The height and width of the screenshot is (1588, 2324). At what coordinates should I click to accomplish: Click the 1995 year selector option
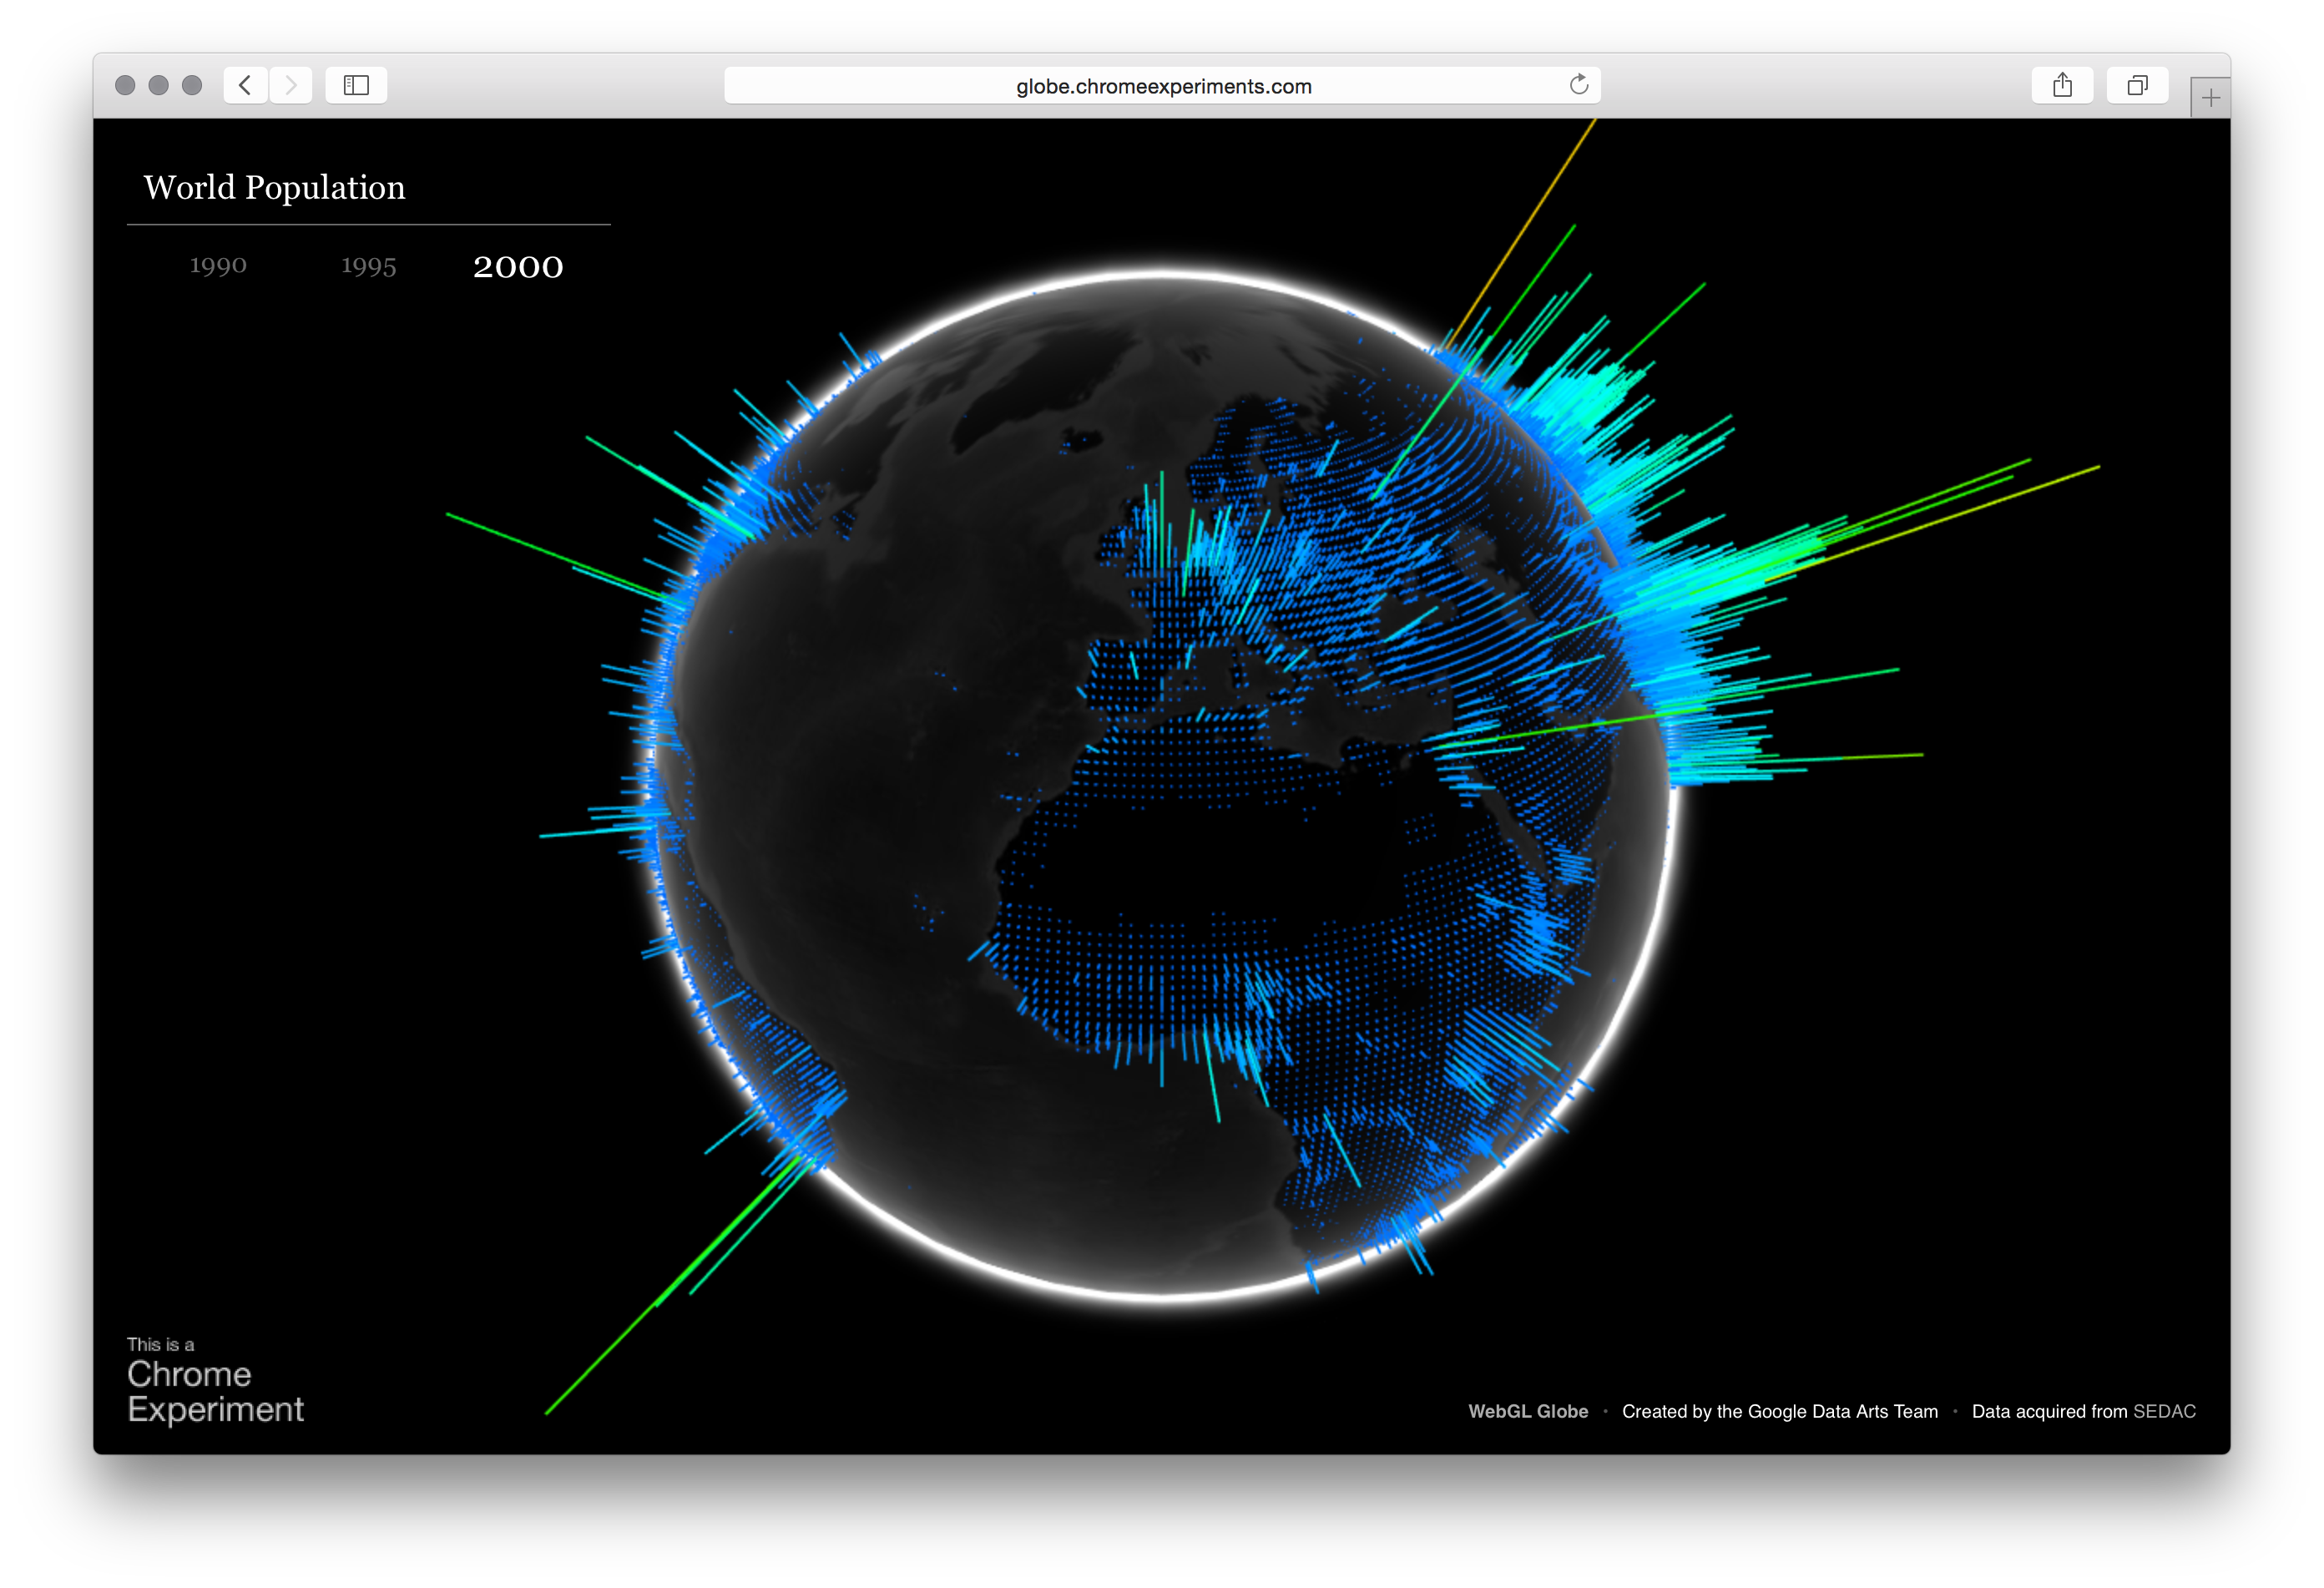coord(369,265)
